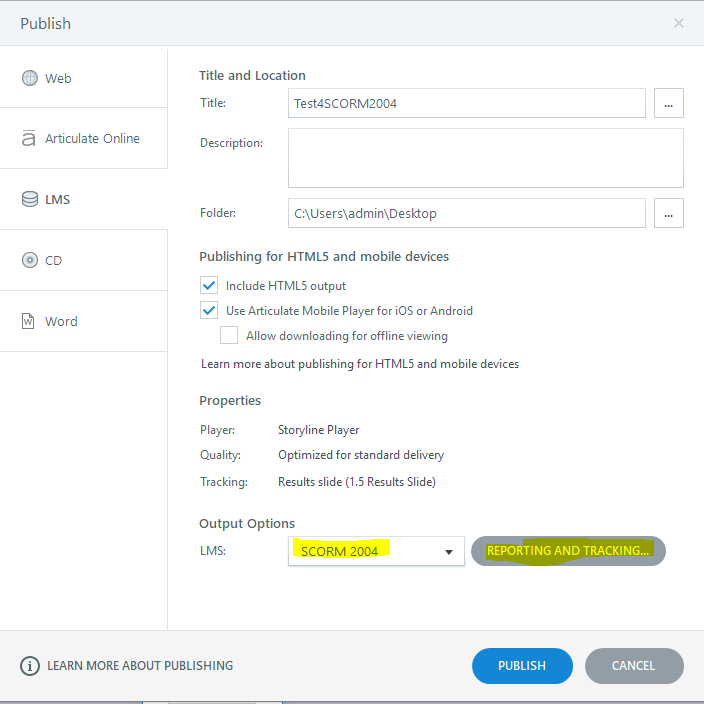Click the CD disc icon
Viewport: 704px width, 704px height.
(x=30, y=260)
